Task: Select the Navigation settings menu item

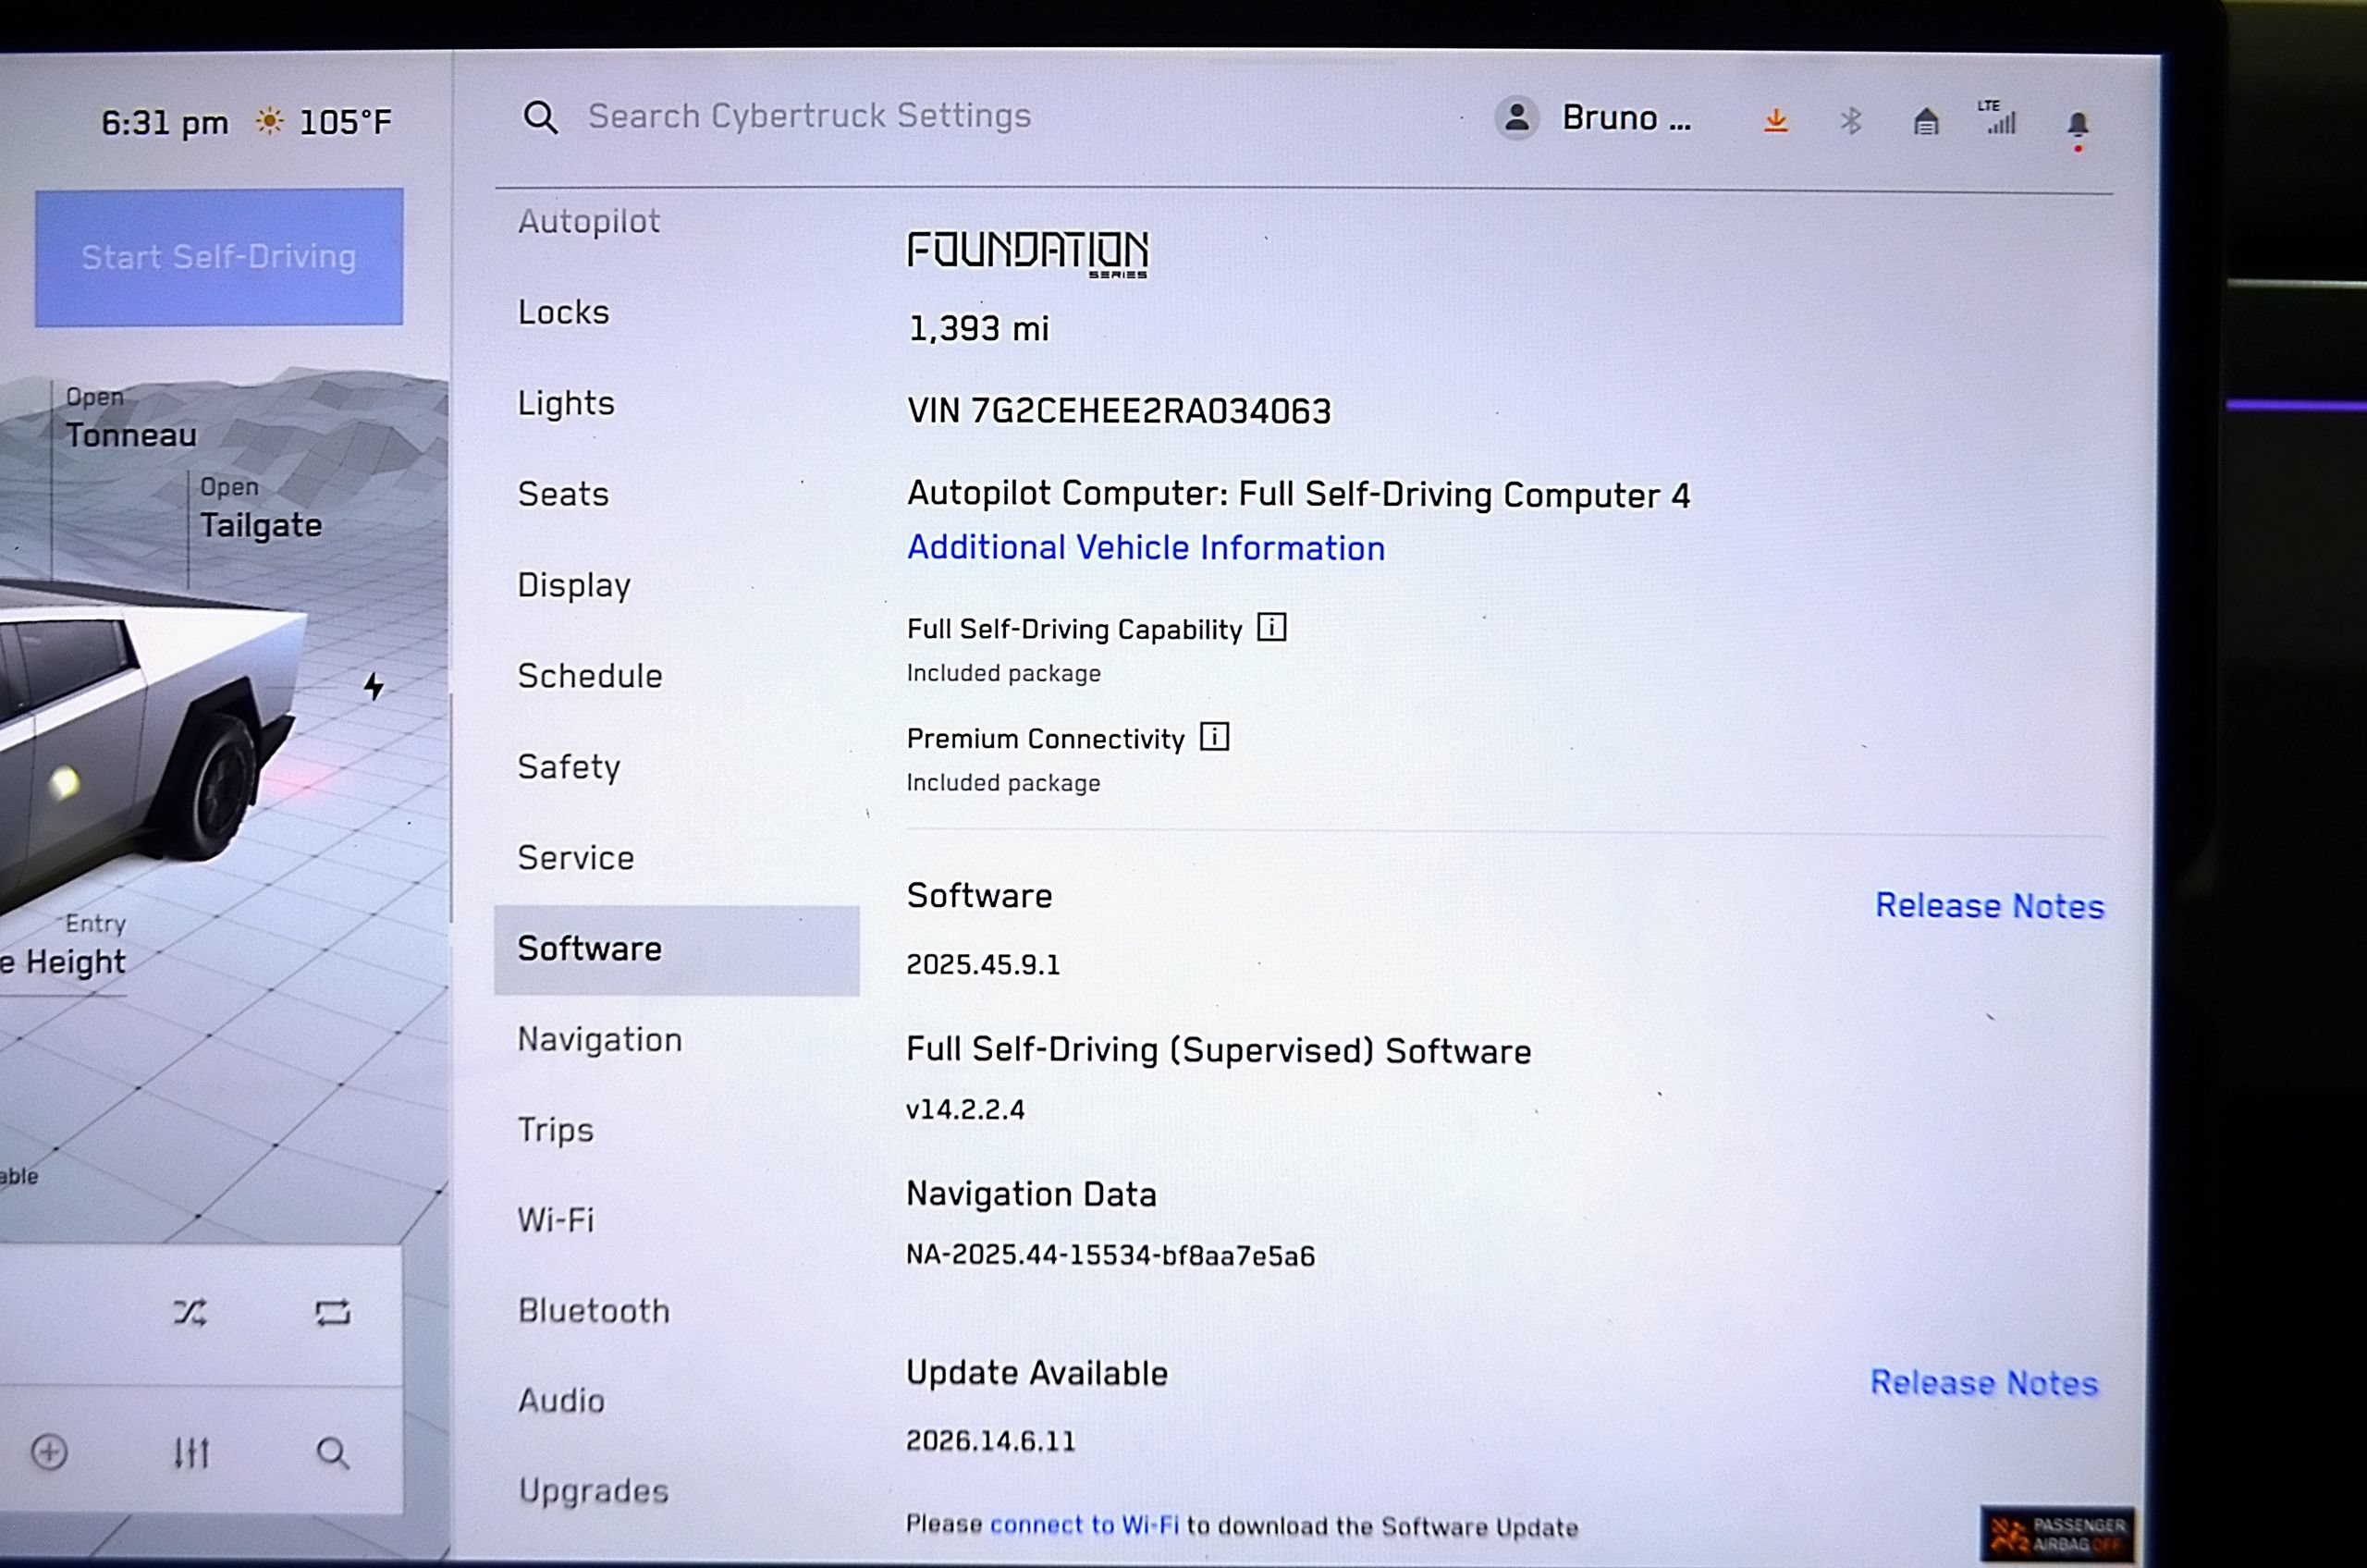Action: pos(600,1040)
